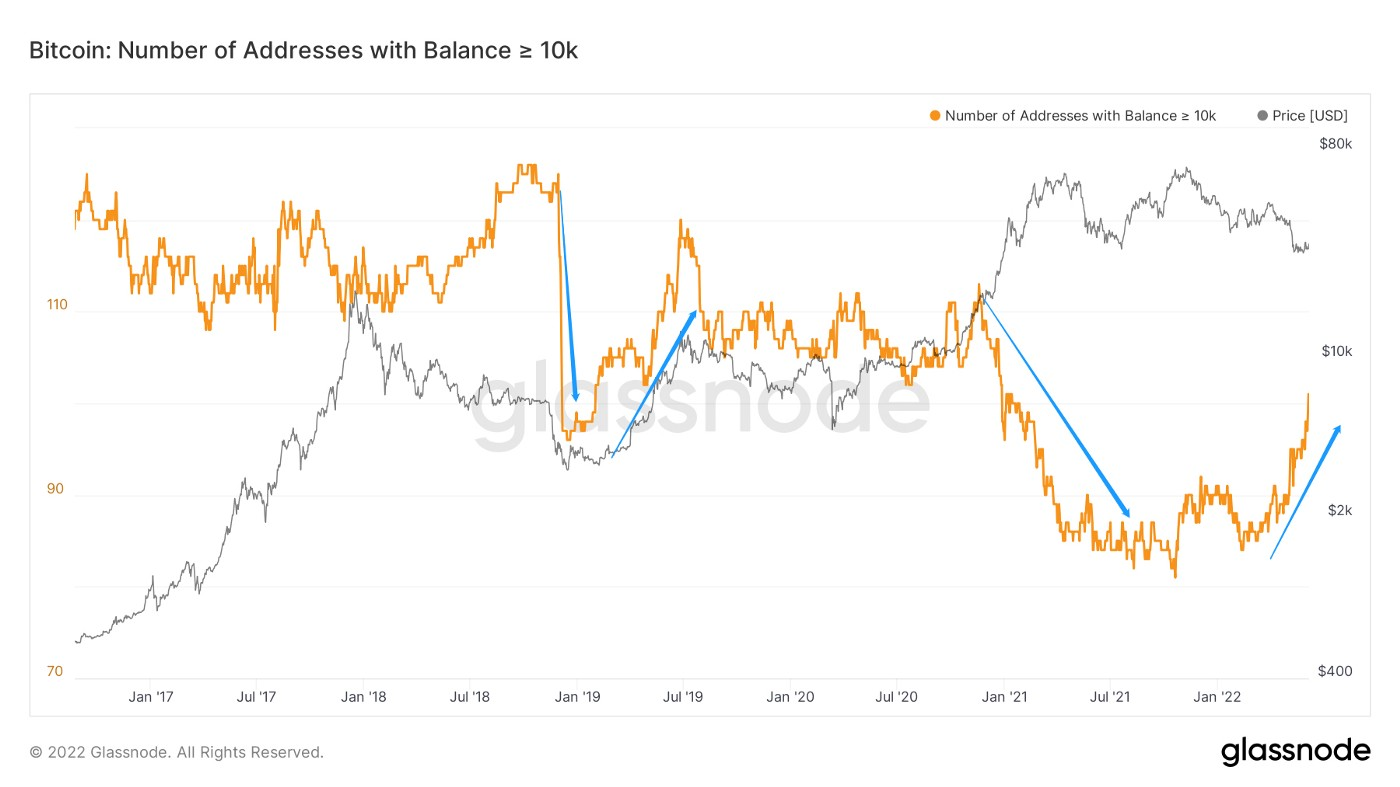Click the blue up arrow in 2022

click(1306, 490)
